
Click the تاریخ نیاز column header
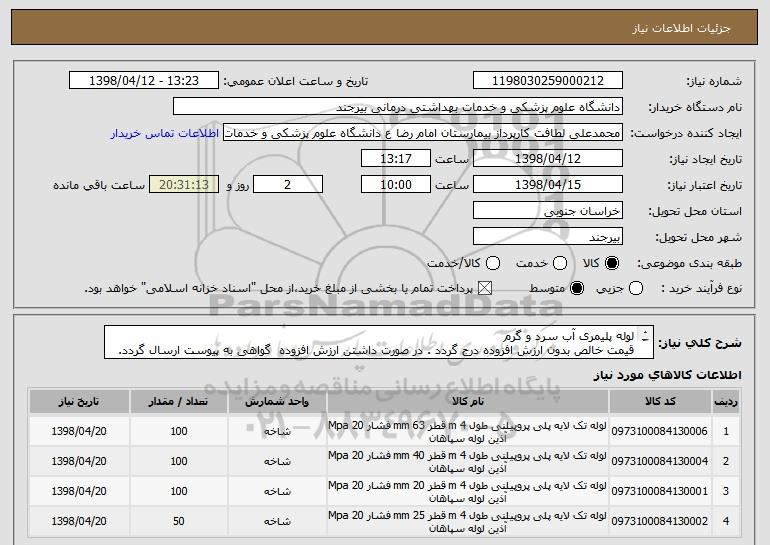pyautogui.click(x=79, y=402)
